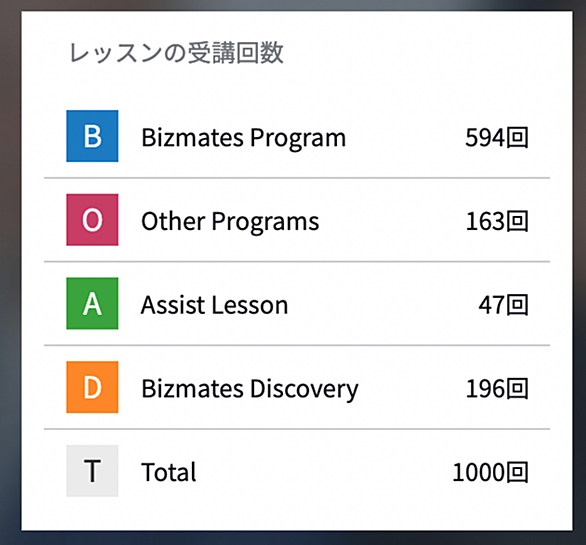Screen dimensions: 586x545
Task: Click the word Discovery in Bizmates Discovery
Action: pos(304,390)
